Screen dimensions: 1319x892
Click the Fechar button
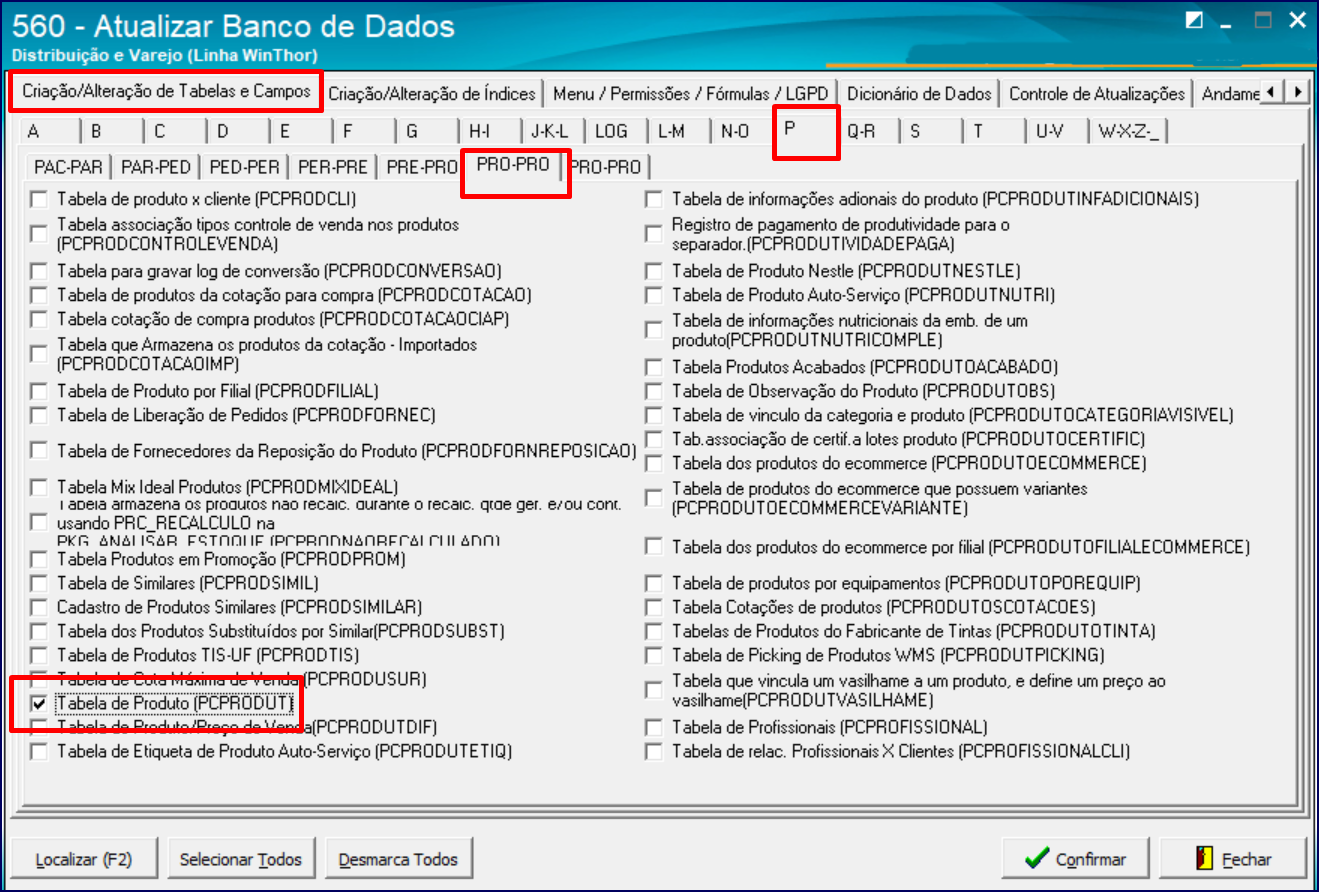click(x=1234, y=859)
